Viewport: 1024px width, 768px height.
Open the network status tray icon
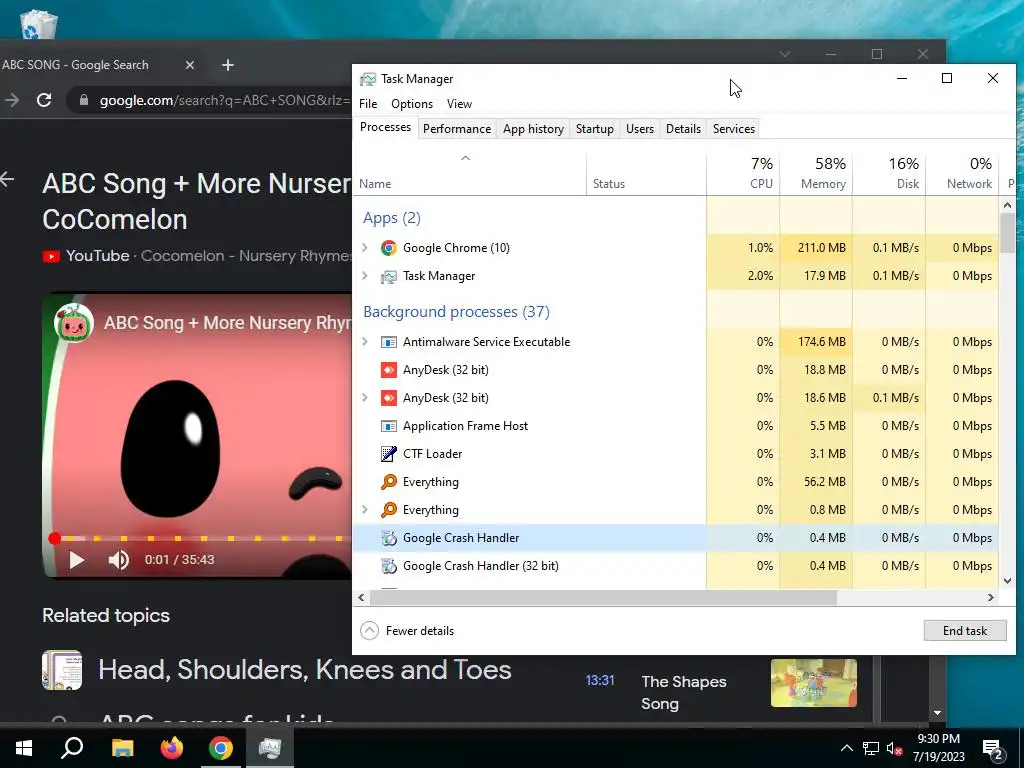pos(871,748)
